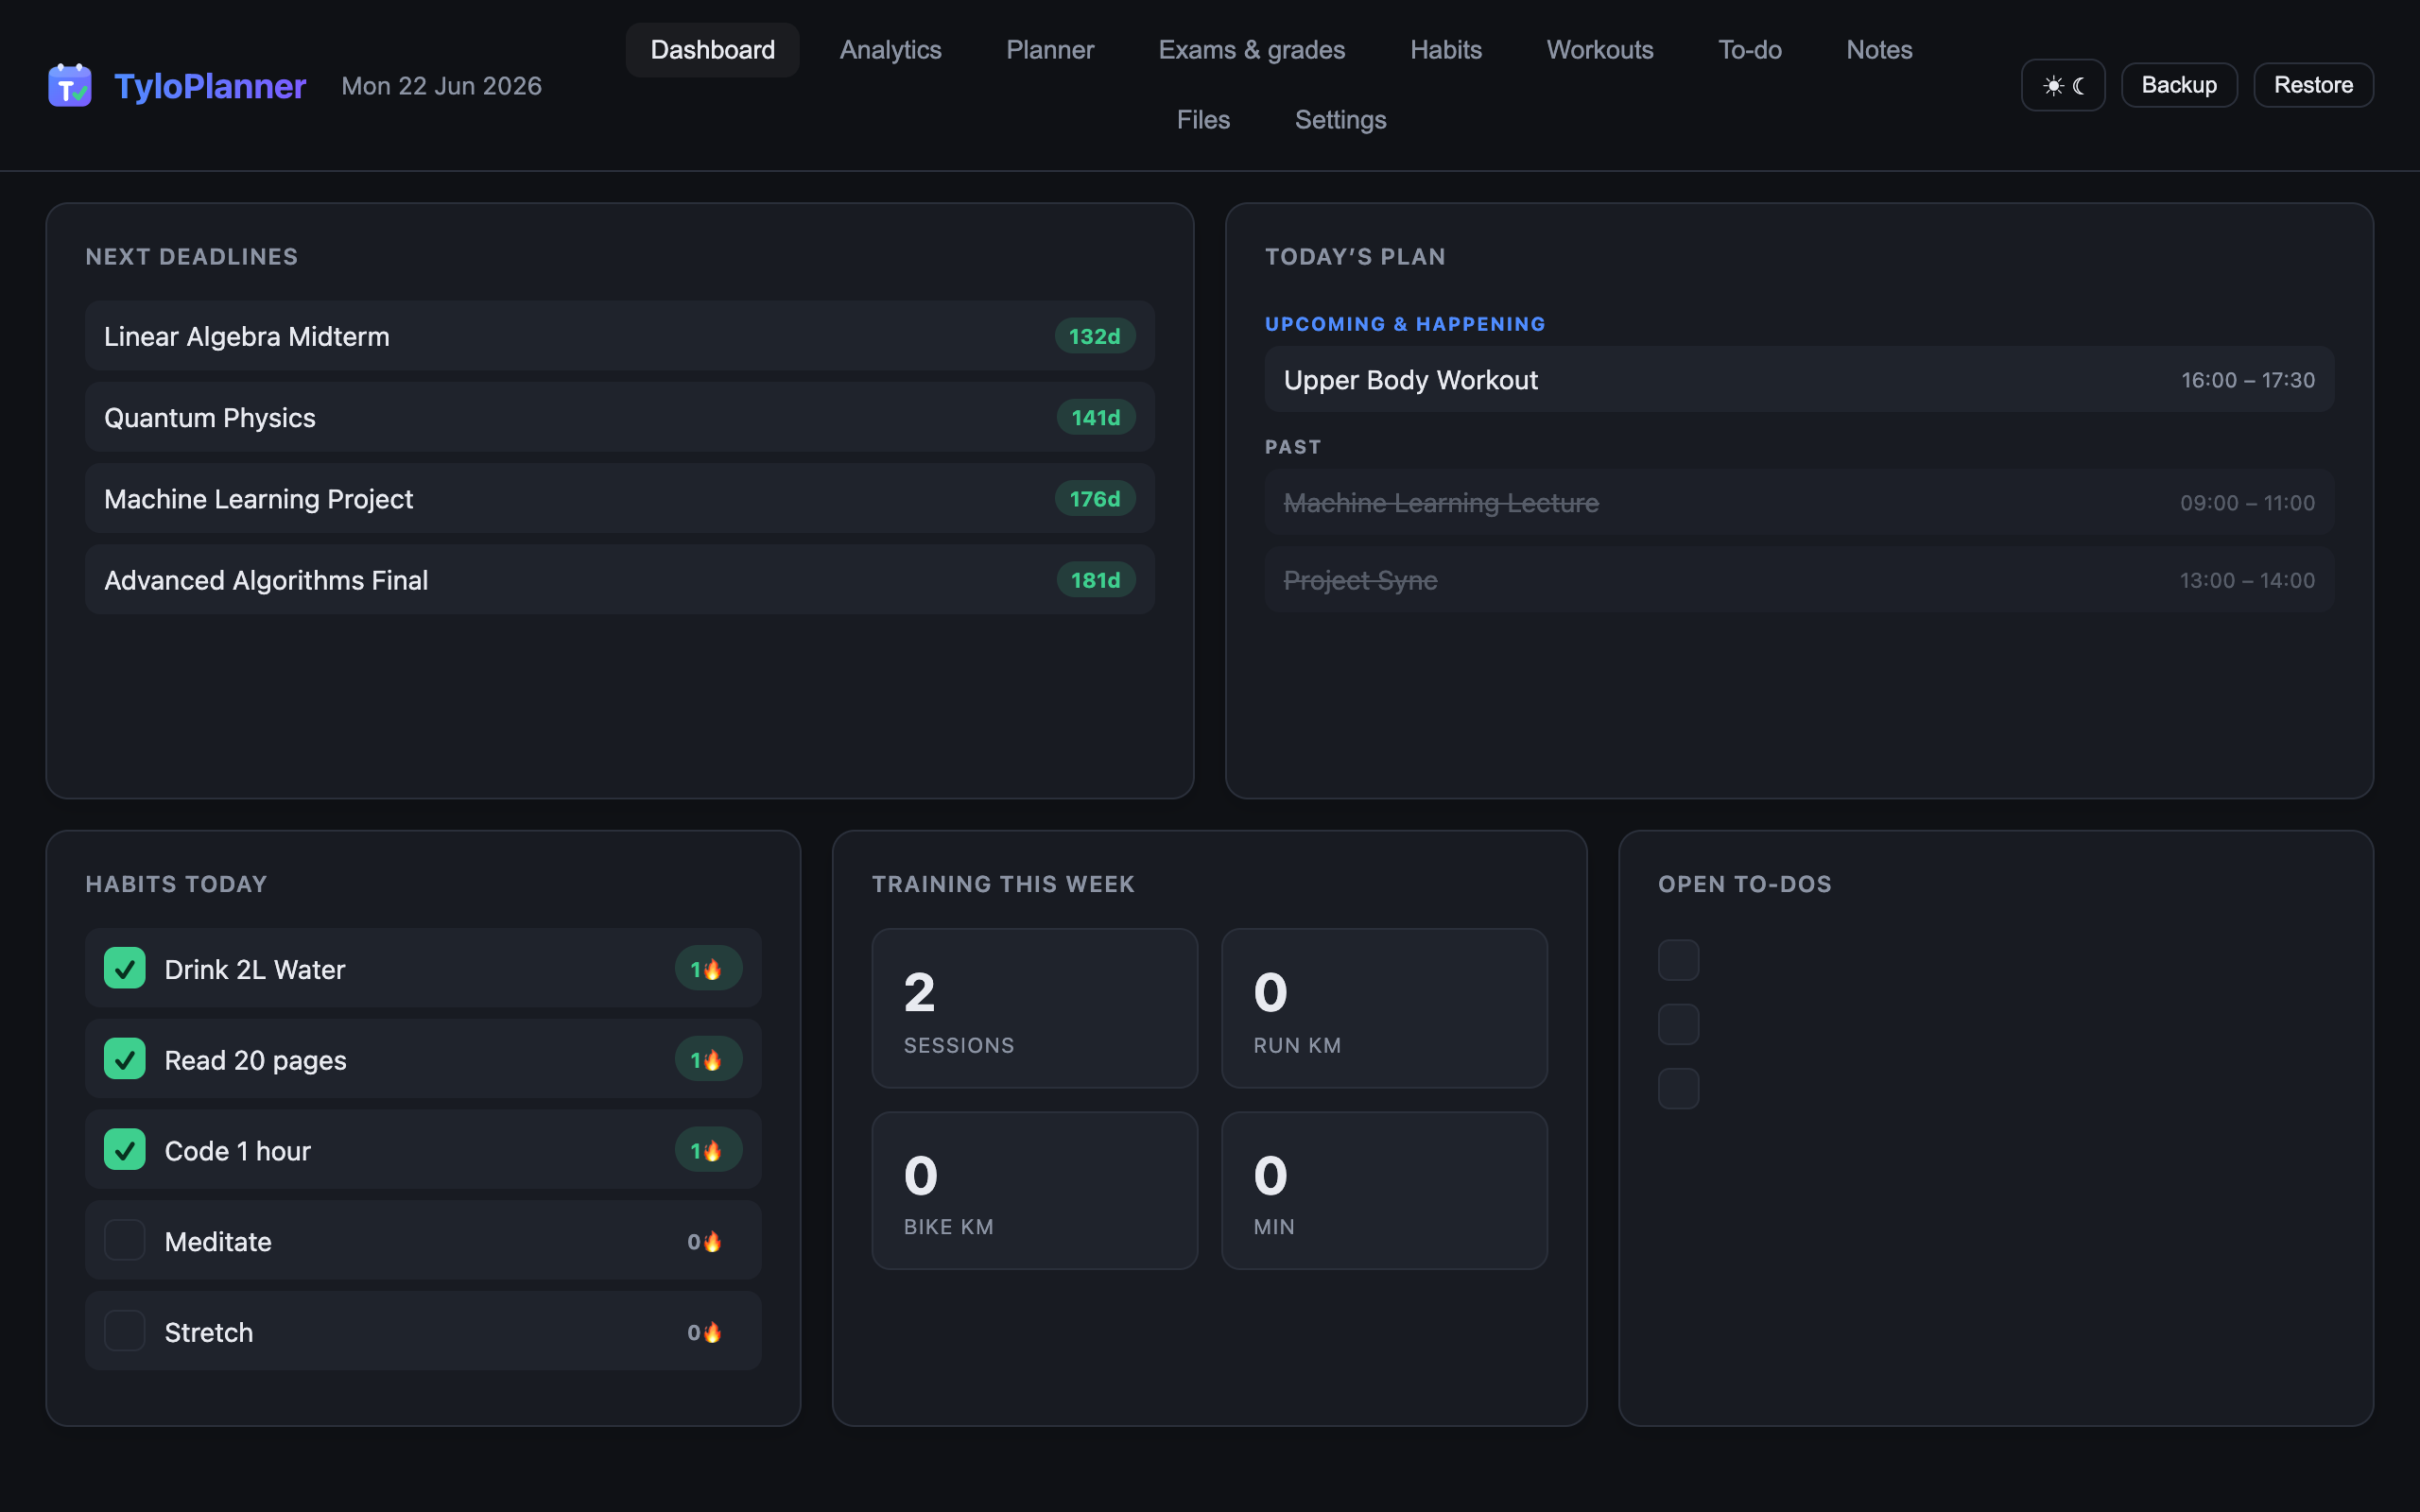The image size is (2420, 1512).
Task: Check the Meditate habit checkbox
Action: [x=125, y=1240]
